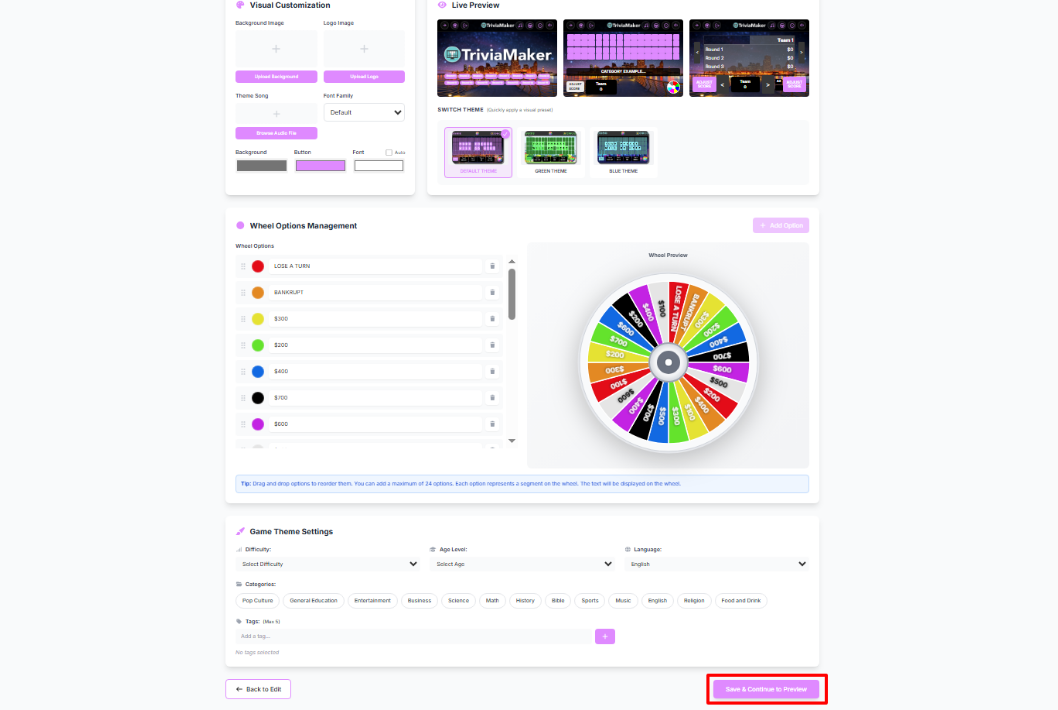Change the green color of $200 option
1058x710 pixels.
pos(258,345)
